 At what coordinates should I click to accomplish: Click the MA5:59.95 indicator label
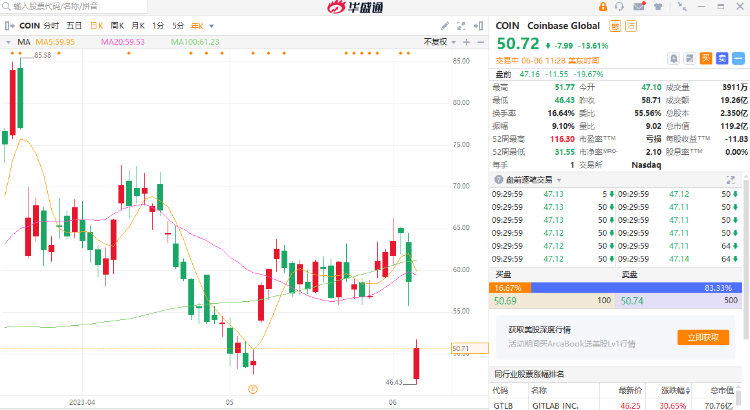tap(55, 42)
